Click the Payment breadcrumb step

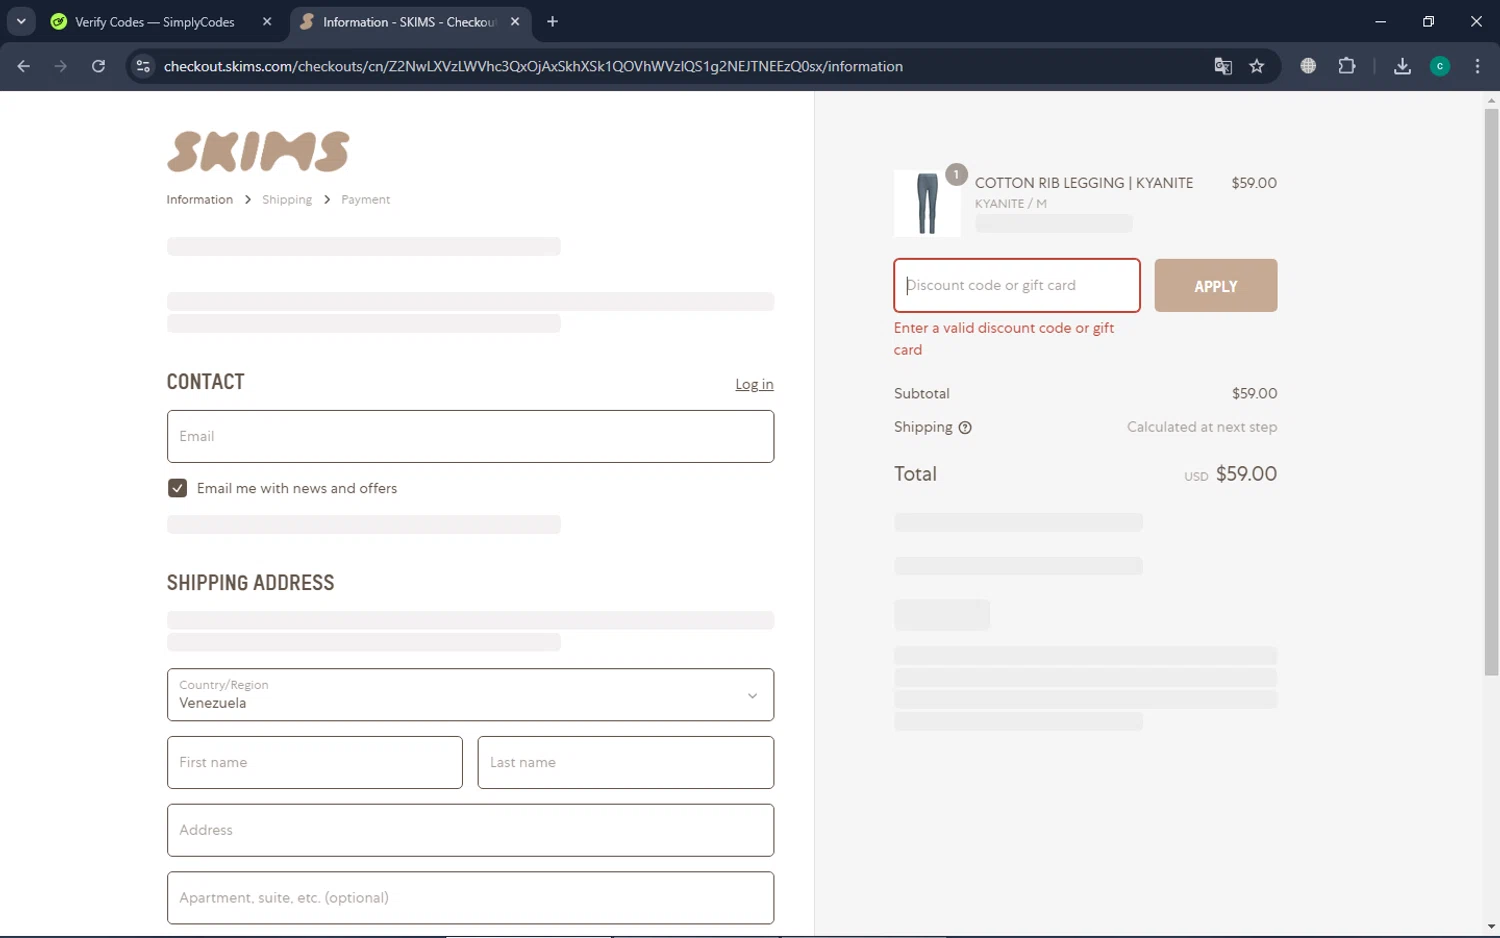point(365,200)
